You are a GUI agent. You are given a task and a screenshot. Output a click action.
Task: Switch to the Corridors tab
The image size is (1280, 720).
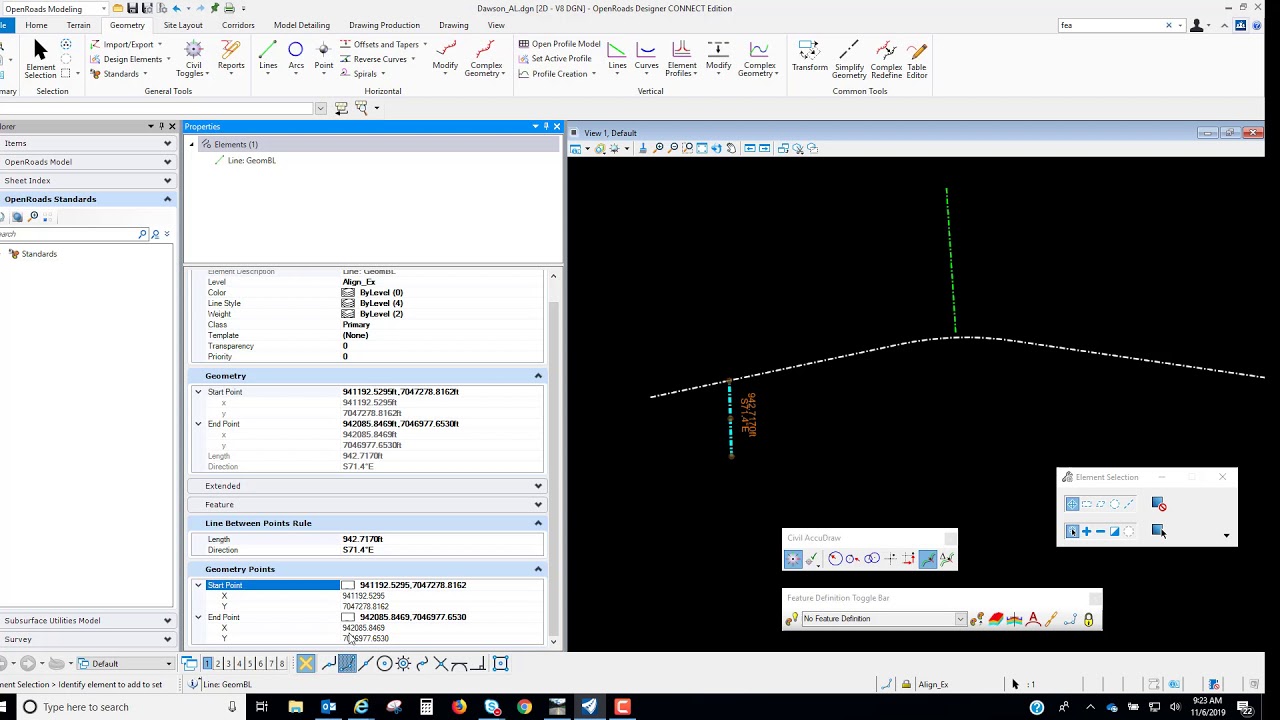[238, 25]
